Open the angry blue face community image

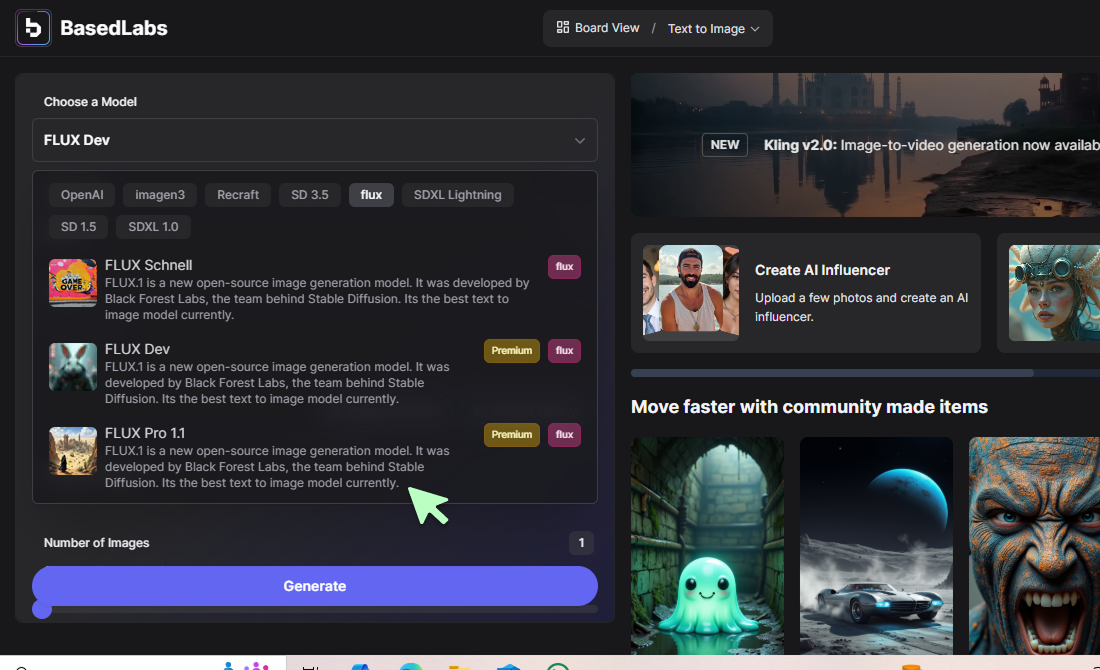(1035, 546)
